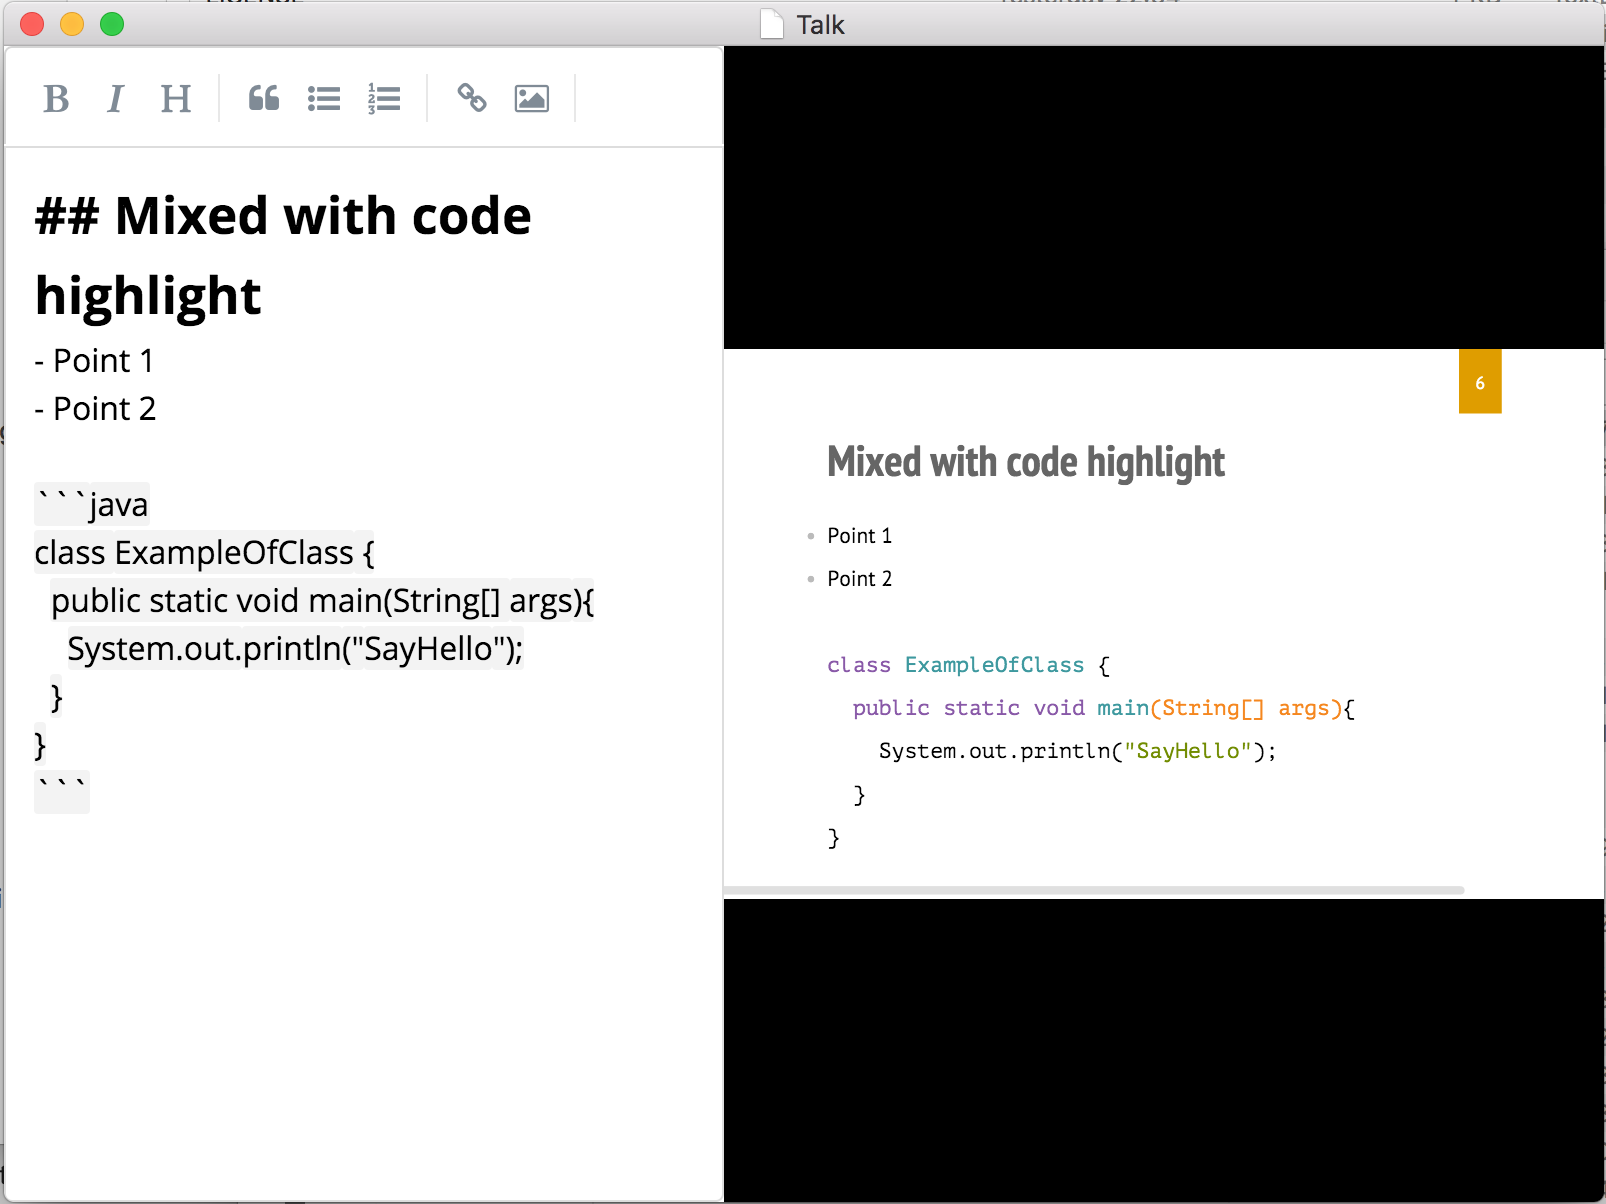This screenshot has width=1606, height=1204.
Task: Click 'class ExampleOfClass {' in the editor
Action: click(204, 552)
